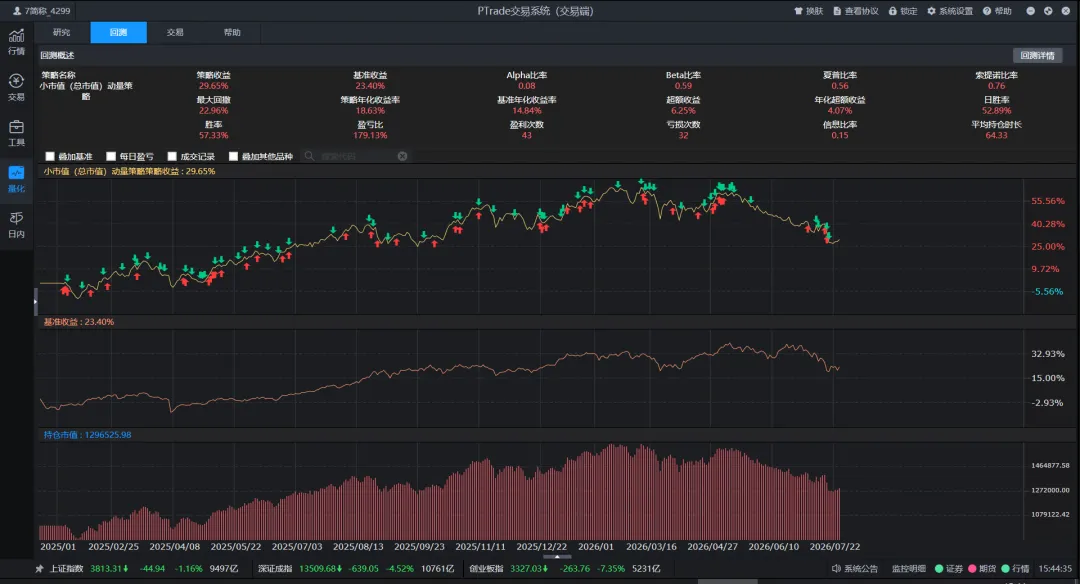The image size is (1080, 584).
Task: Switch to the 研究 tab
Action: [61, 32]
